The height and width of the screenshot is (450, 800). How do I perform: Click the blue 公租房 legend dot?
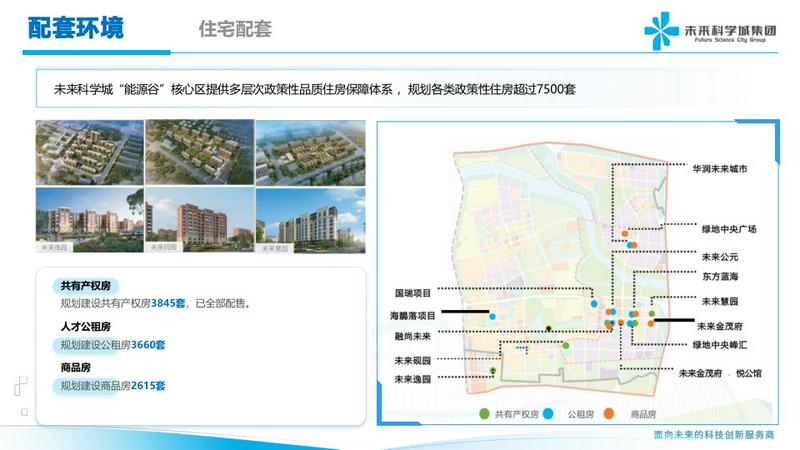548,414
